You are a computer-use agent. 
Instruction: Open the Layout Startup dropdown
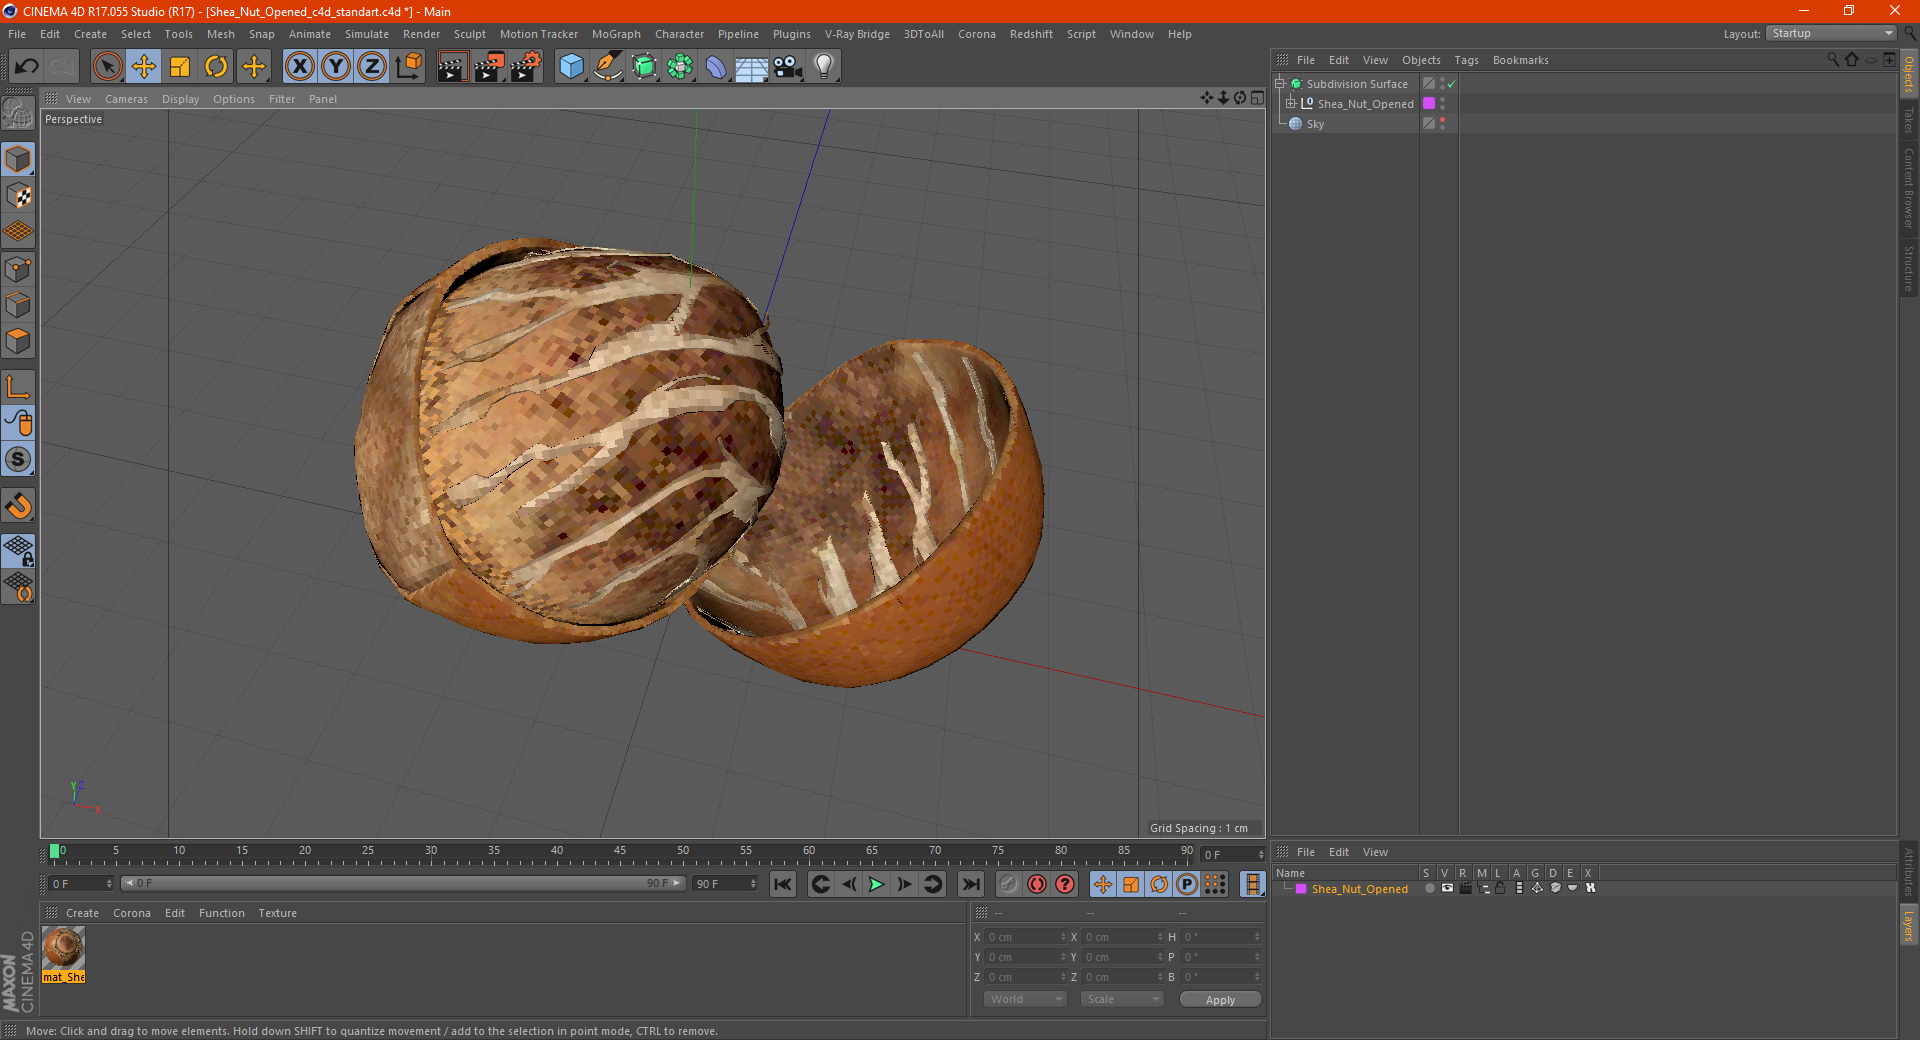[1832, 33]
